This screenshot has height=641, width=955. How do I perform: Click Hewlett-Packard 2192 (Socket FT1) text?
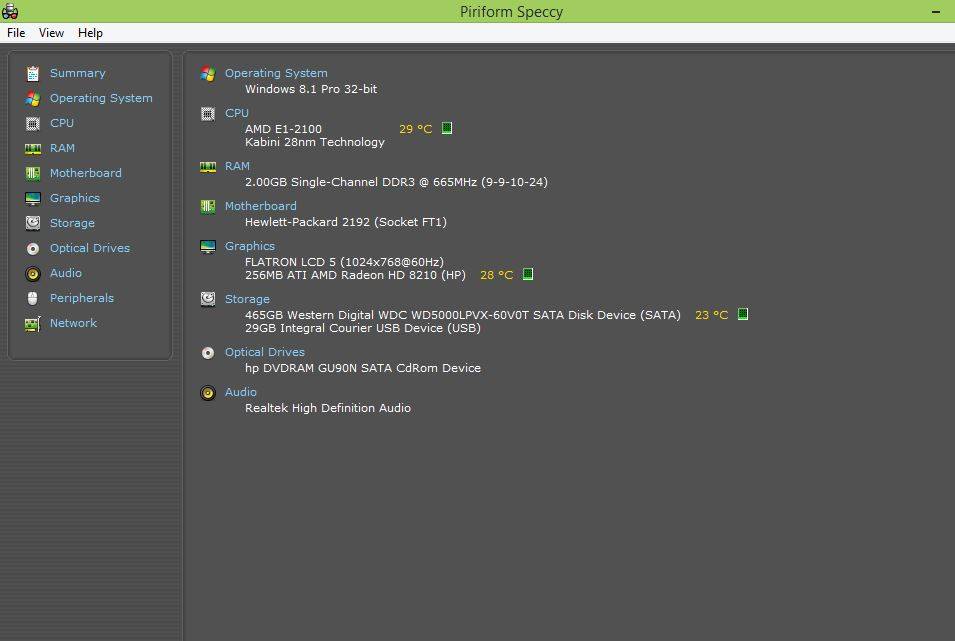[345, 222]
